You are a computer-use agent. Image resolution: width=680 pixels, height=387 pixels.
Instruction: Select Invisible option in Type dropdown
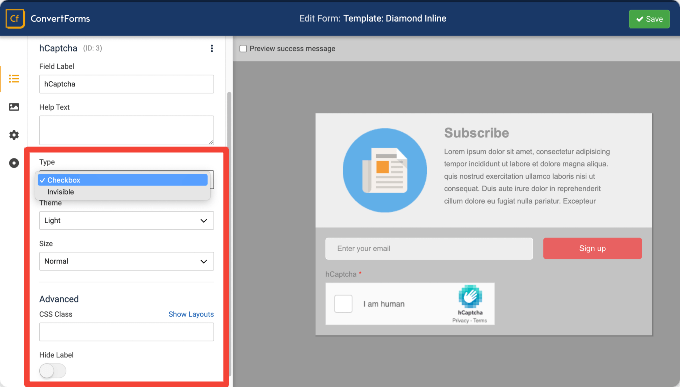(x=123, y=192)
